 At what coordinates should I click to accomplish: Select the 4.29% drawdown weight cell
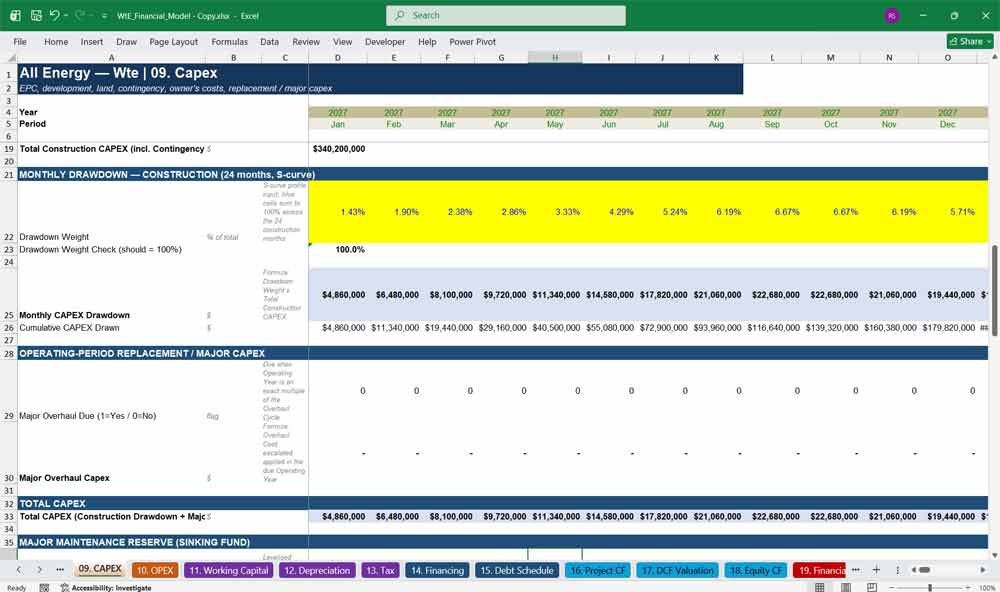click(608, 212)
